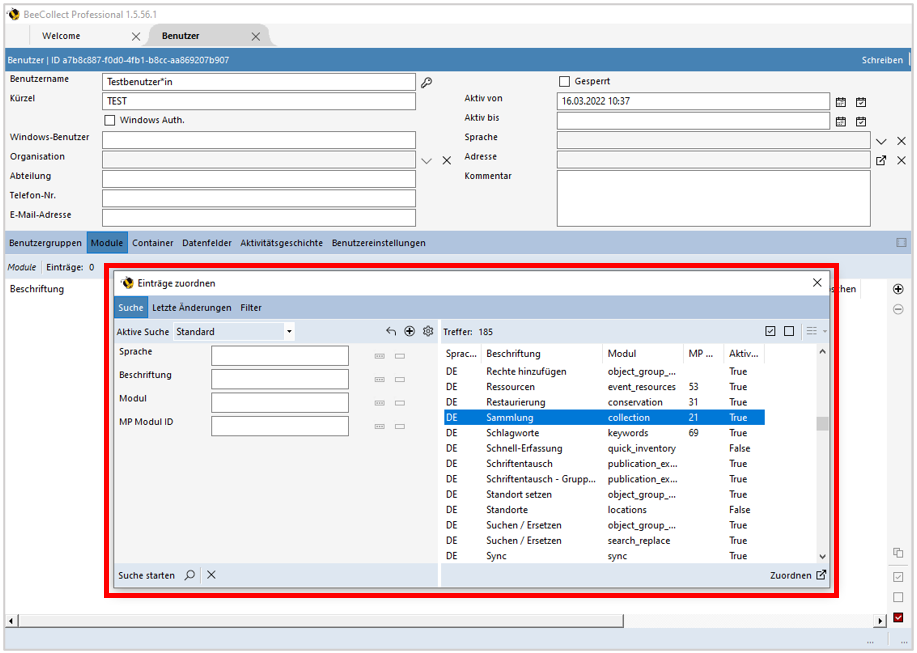Click the key icon beside Benutzername
Viewport: 917px width, 653px height.
pos(426,82)
